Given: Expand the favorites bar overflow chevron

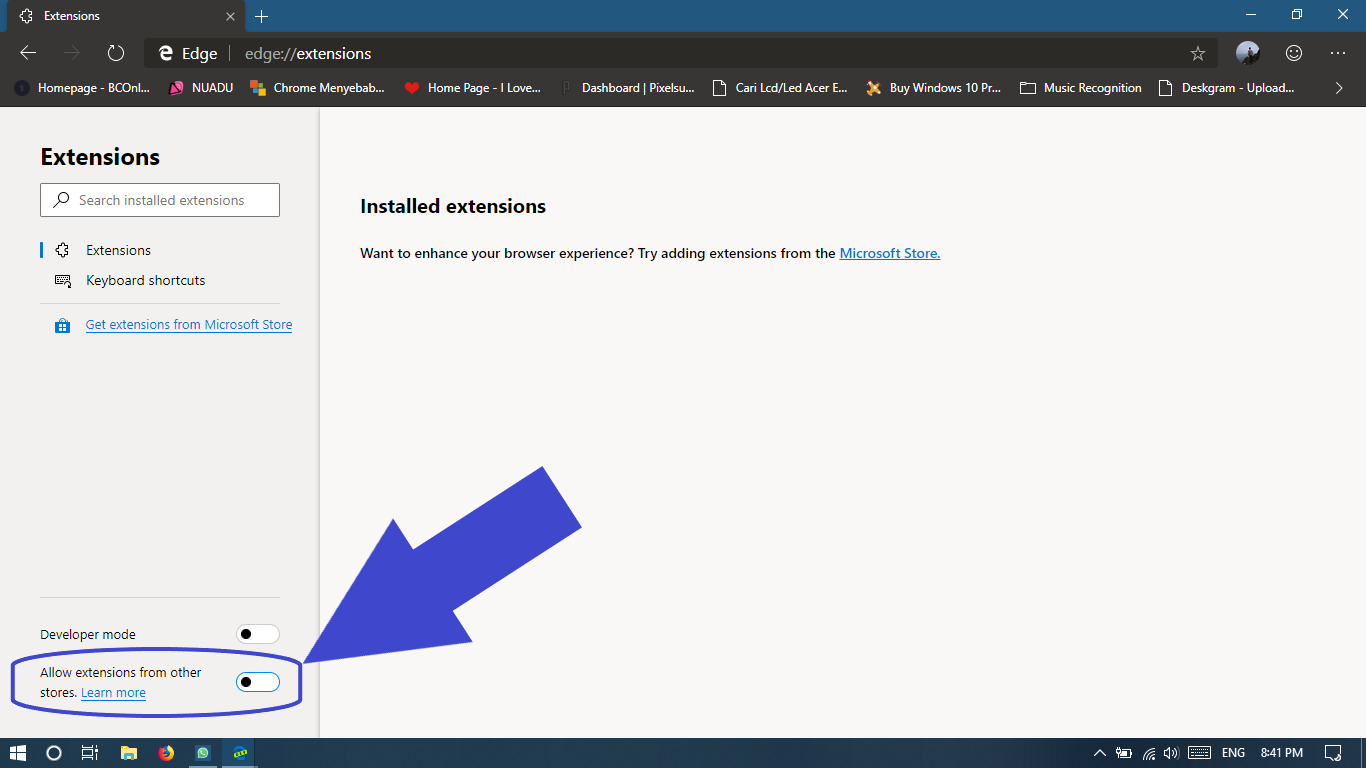Looking at the screenshot, I should (x=1339, y=88).
